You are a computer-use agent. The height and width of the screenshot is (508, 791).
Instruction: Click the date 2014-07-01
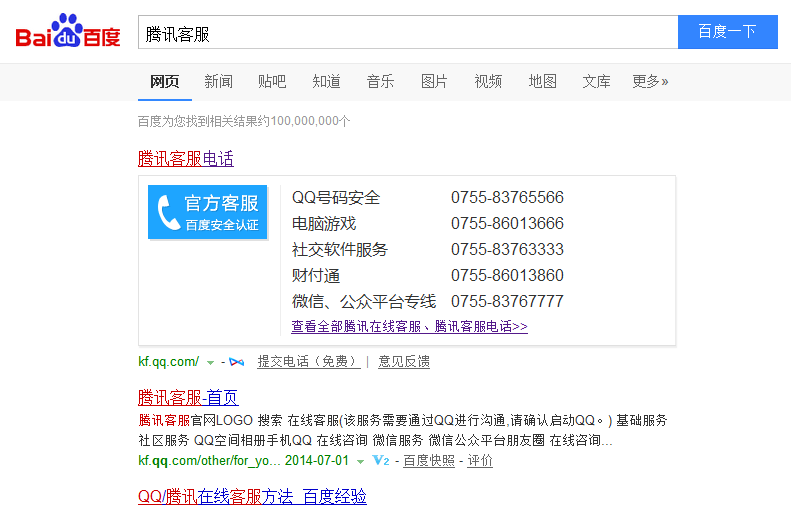point(317,461)
